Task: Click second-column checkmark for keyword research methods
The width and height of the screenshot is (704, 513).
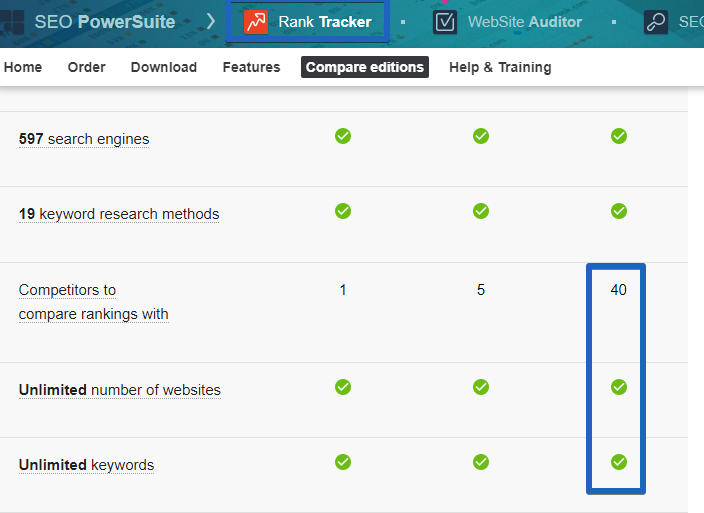Action: [481, 211]
